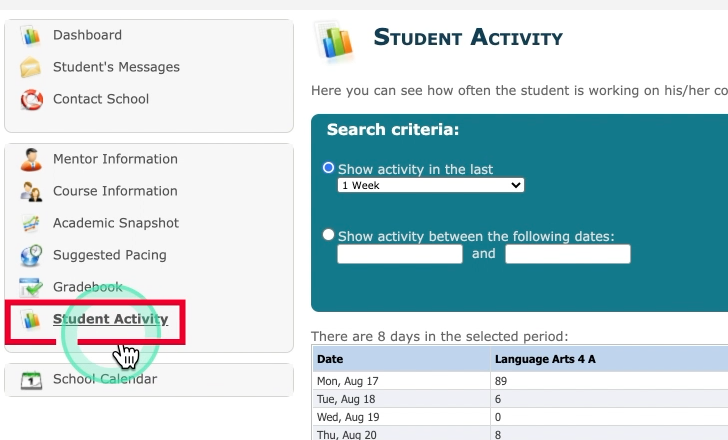Screen dimensions: 728x440
Task: Open the 1 Week period dropdown
Action: (x=431, y=185)
